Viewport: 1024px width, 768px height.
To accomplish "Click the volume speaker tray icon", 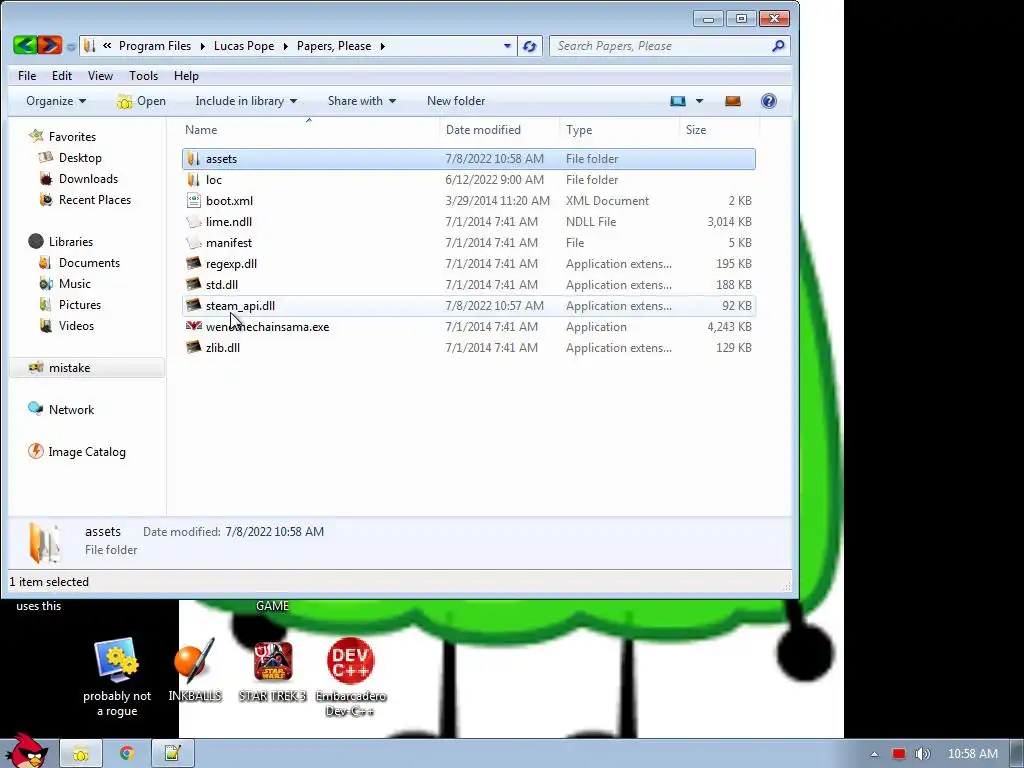I will pos(922,754).
